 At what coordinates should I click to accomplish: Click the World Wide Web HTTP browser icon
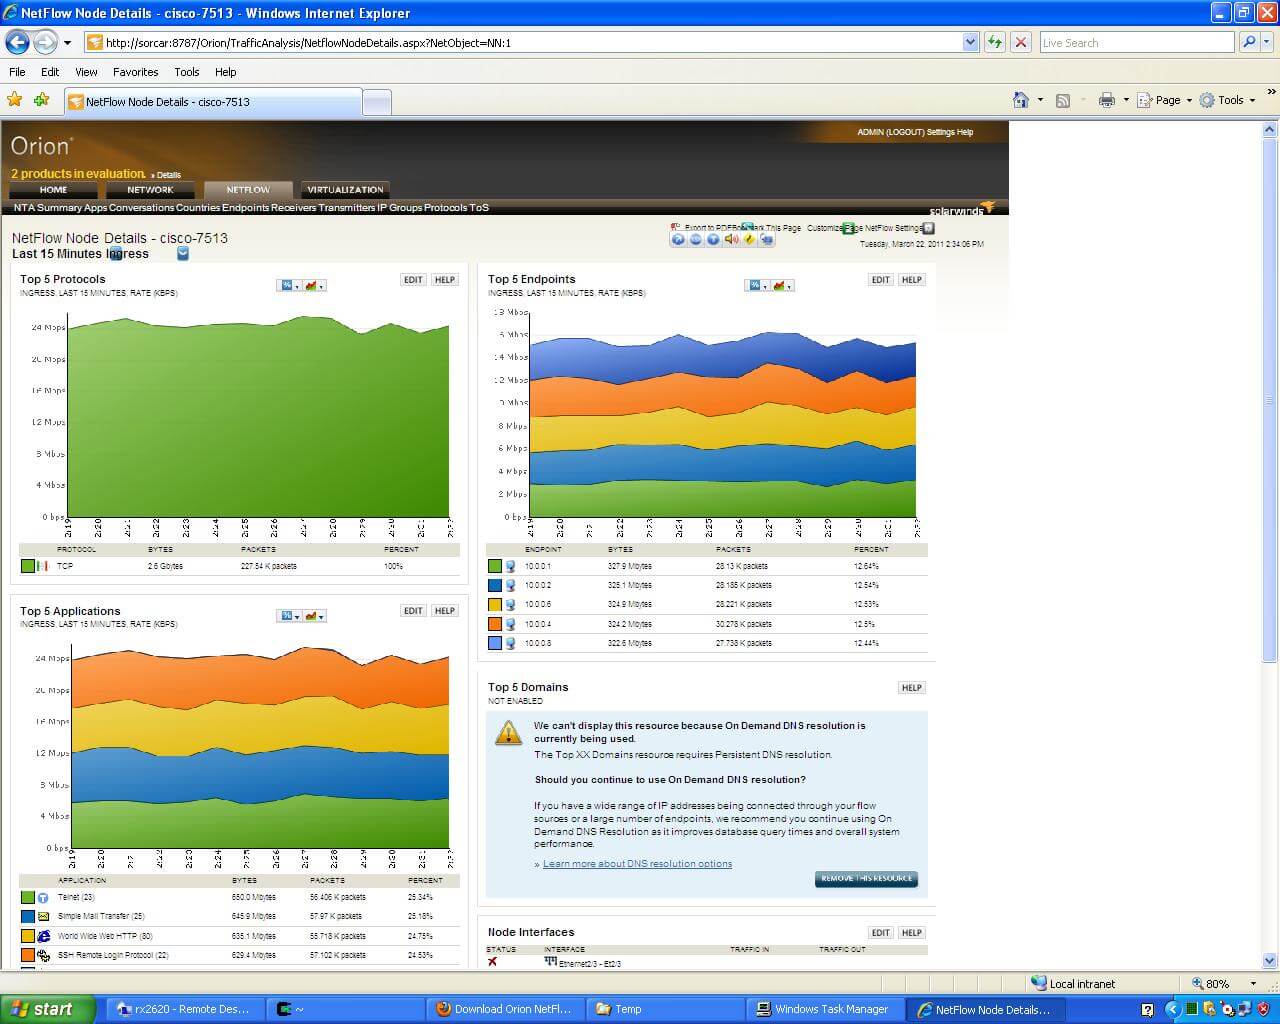[x=43, y=936]
